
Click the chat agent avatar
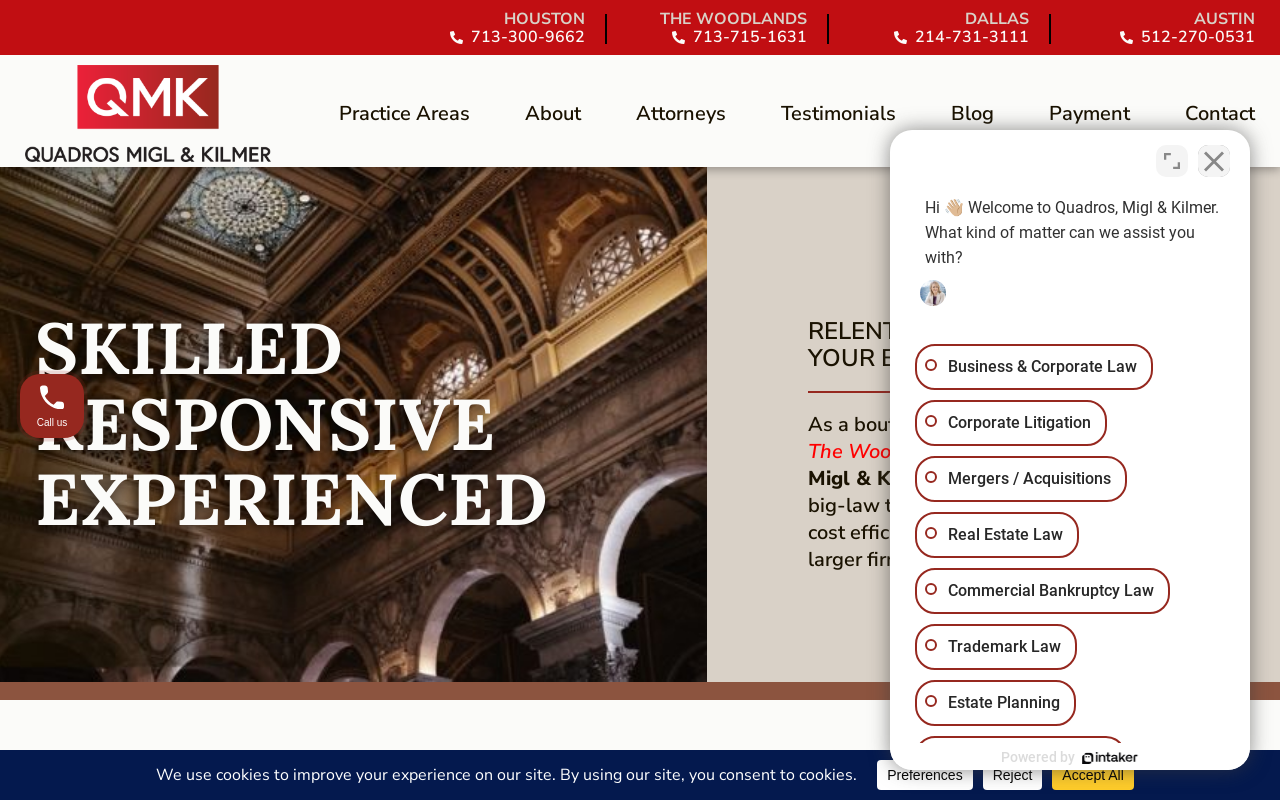tap(933, 293)
